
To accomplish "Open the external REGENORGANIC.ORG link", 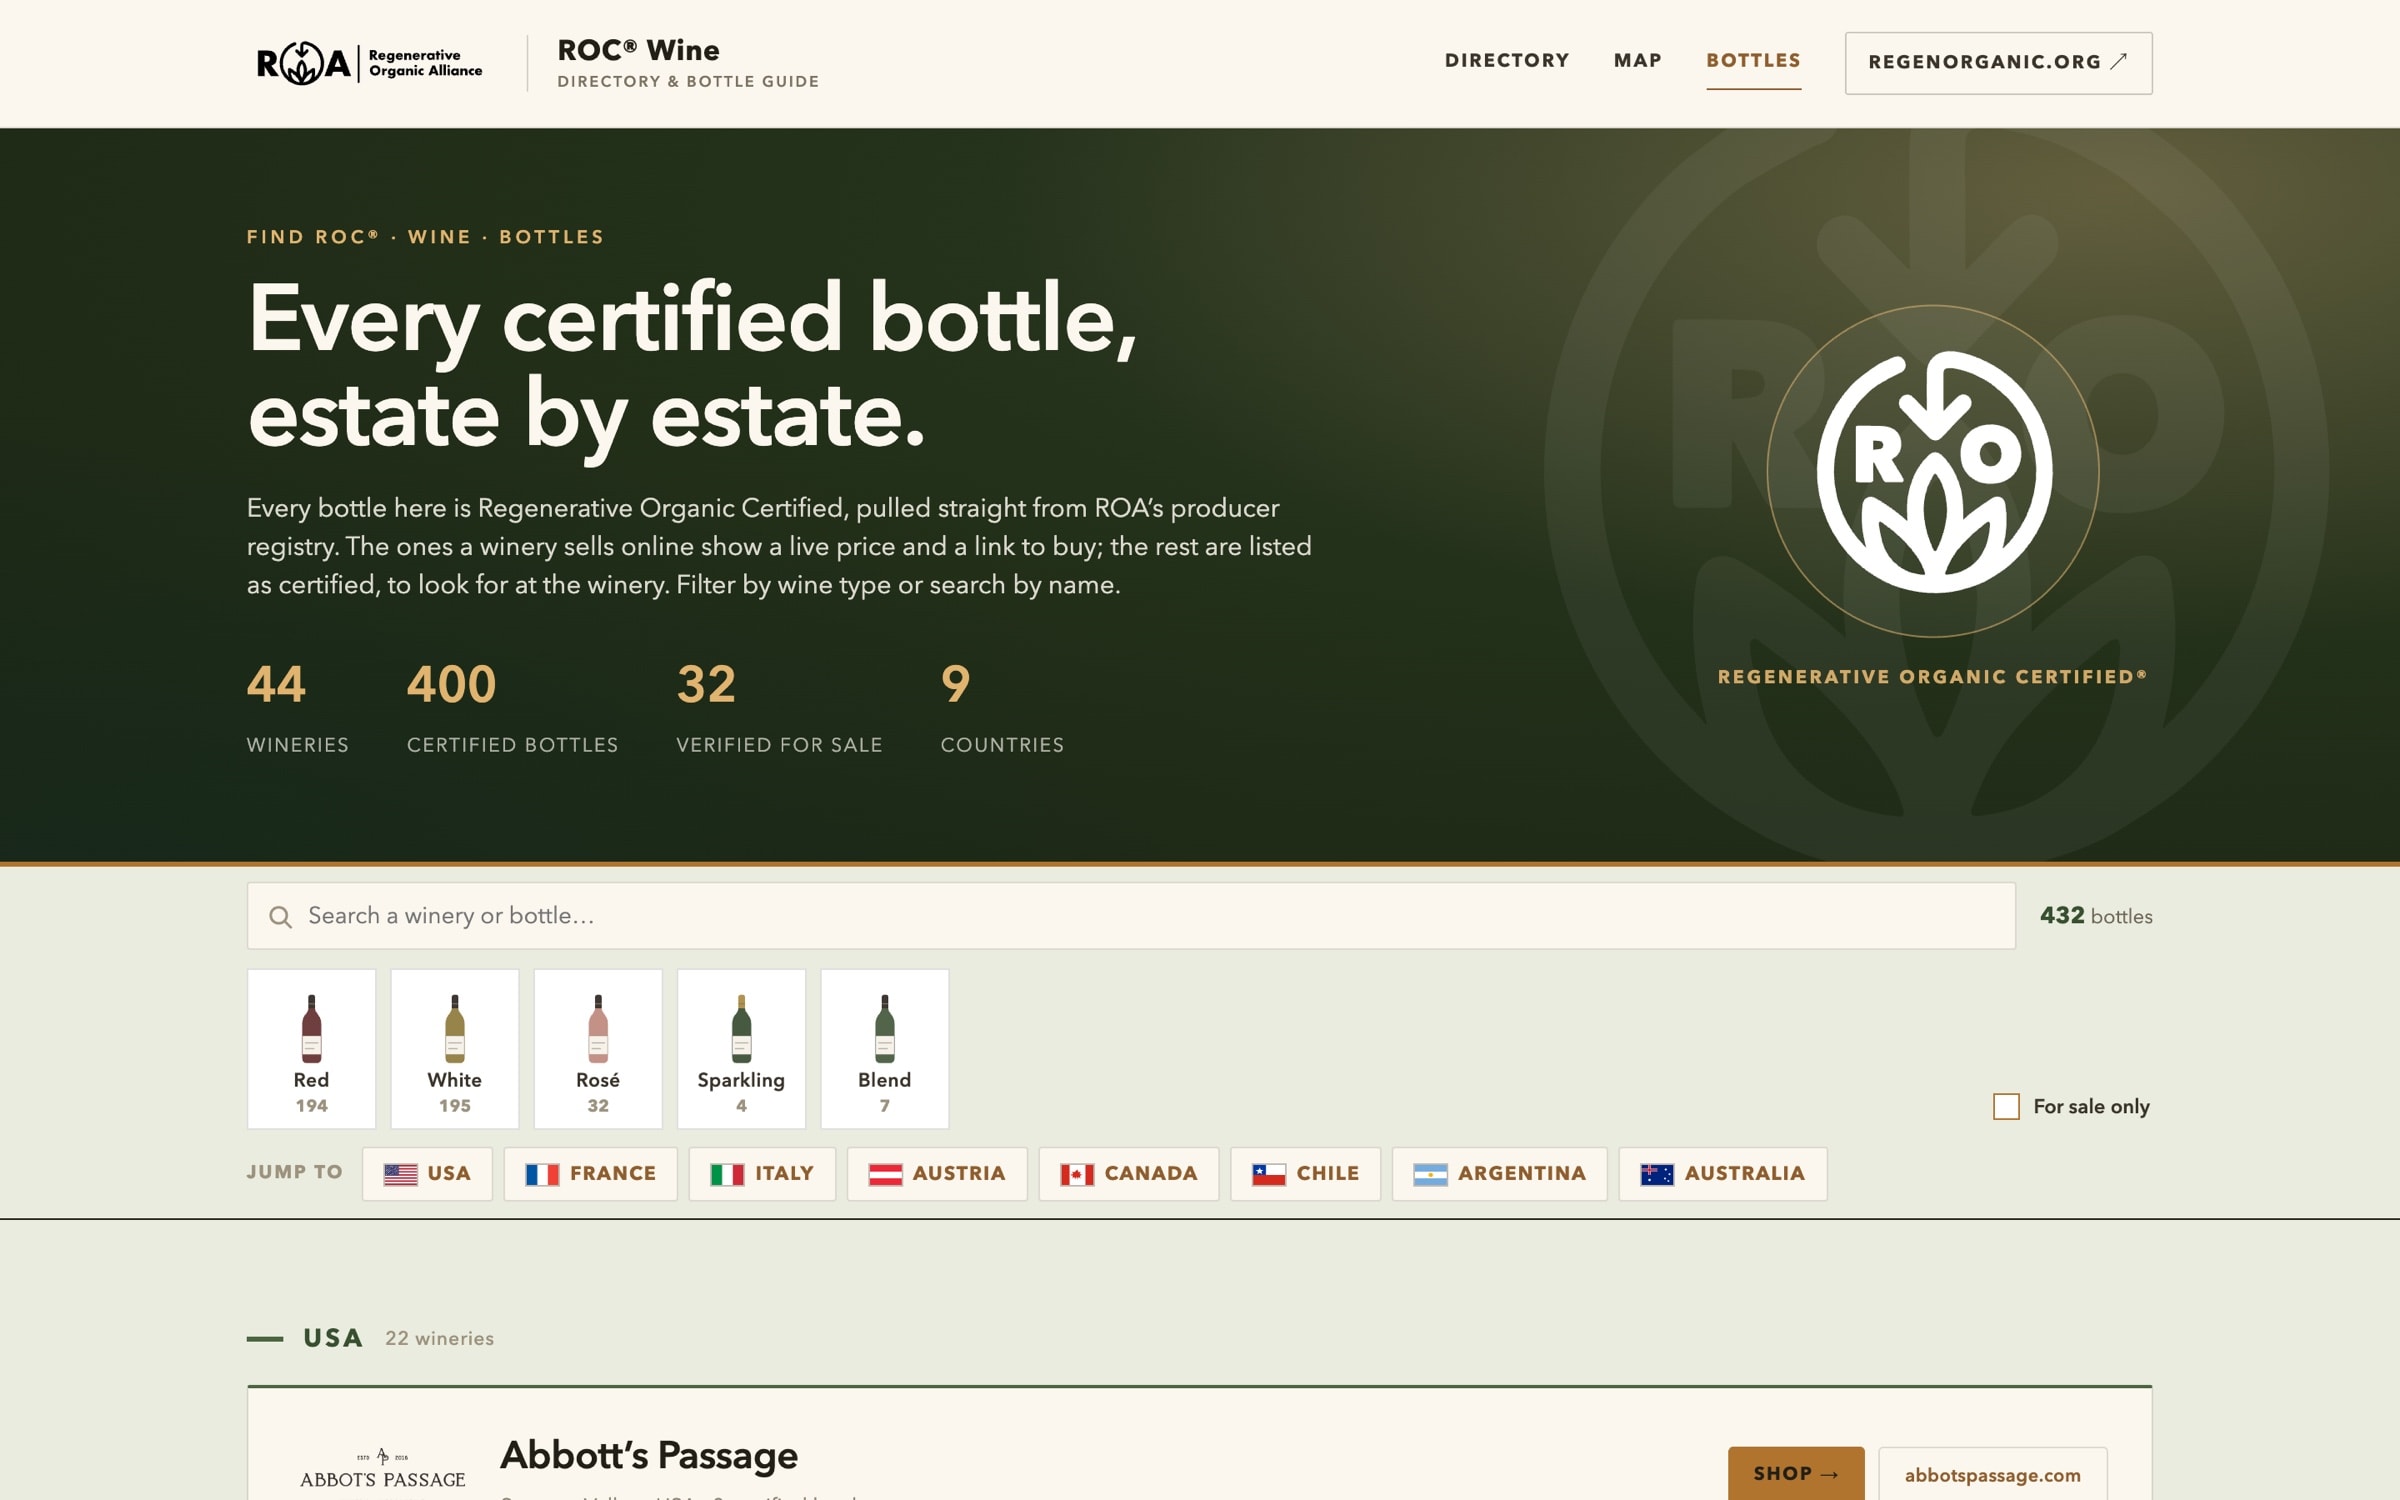I will pos(1998,63).
